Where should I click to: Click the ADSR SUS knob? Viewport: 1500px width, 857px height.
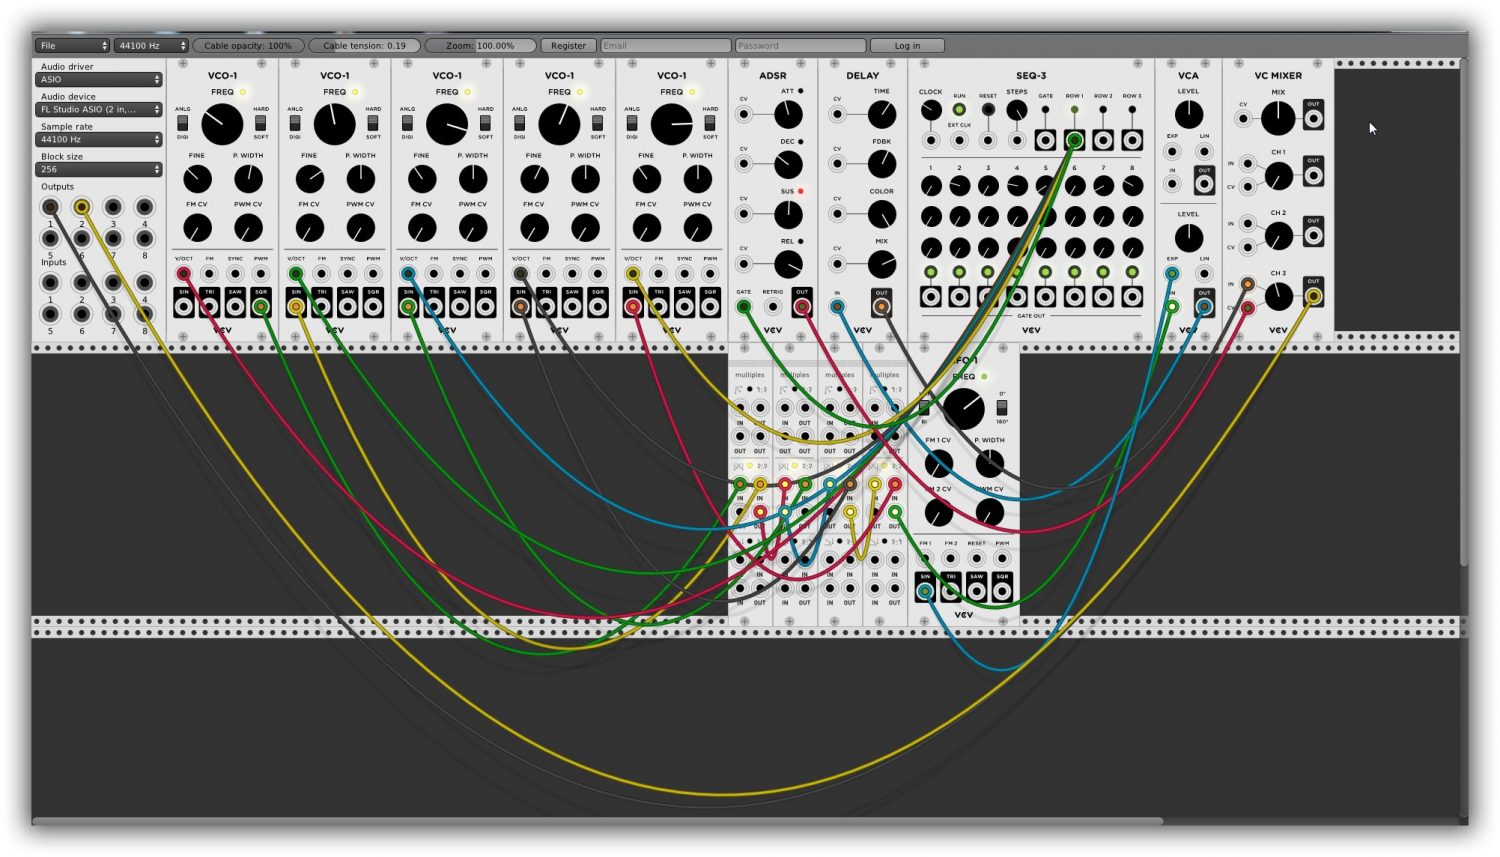(x=788, y=214)
